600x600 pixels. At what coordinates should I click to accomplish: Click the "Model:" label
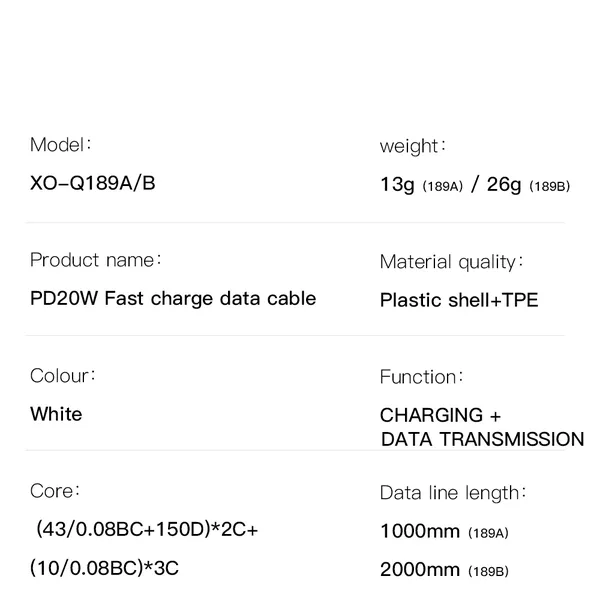pyautogui.click(x=61, y=144)
